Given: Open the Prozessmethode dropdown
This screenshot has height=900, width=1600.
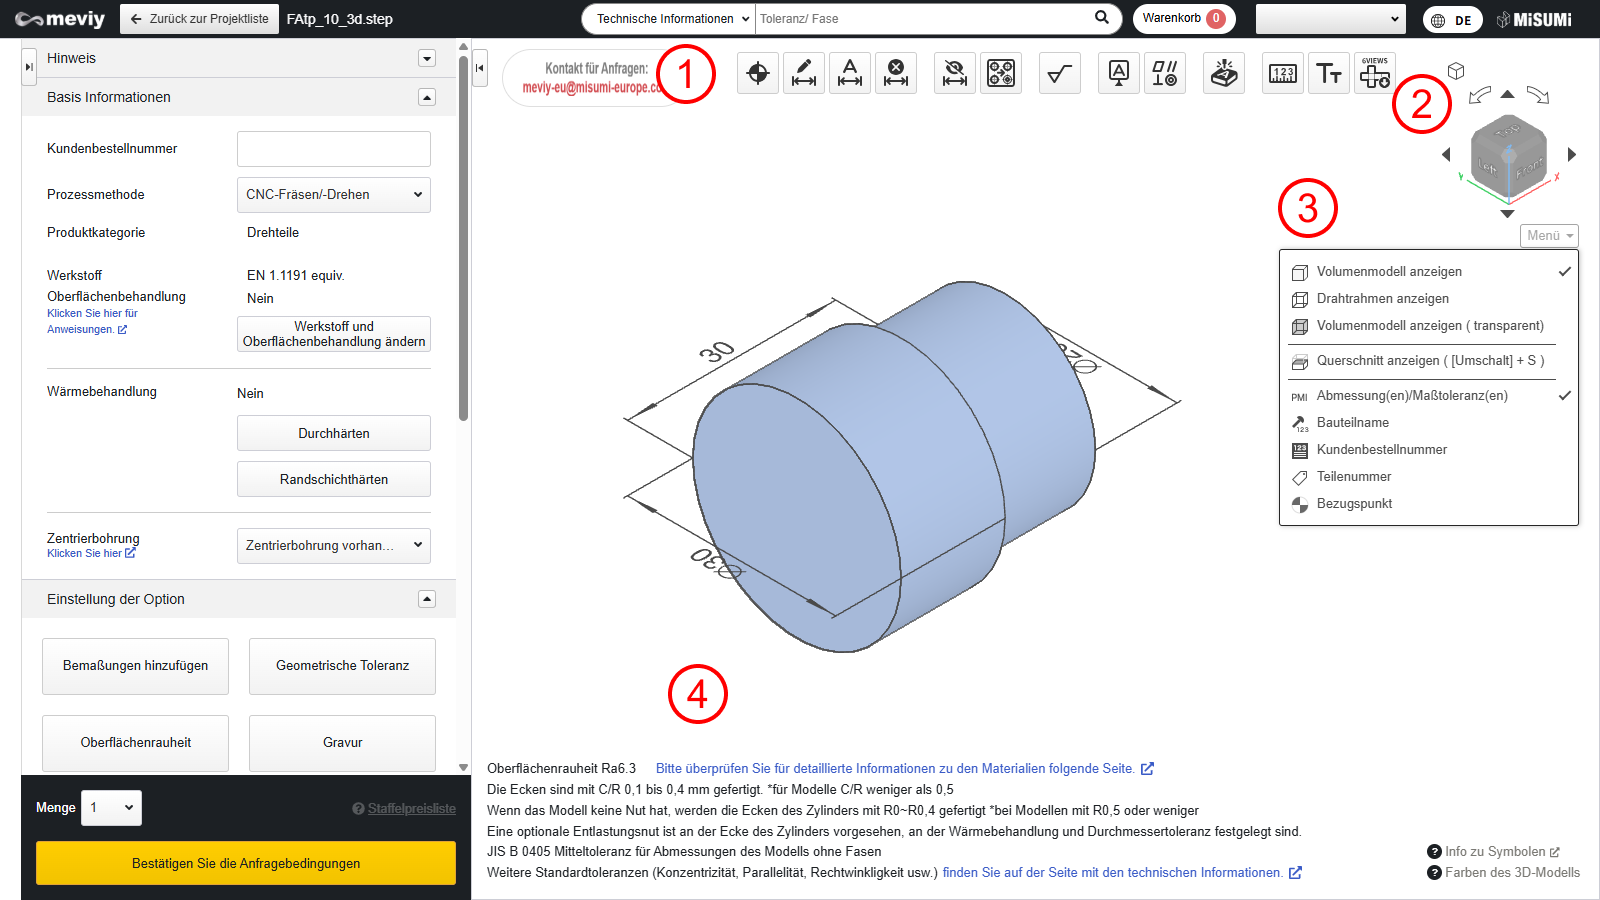Looking at the screenshot, I should 334,195.
